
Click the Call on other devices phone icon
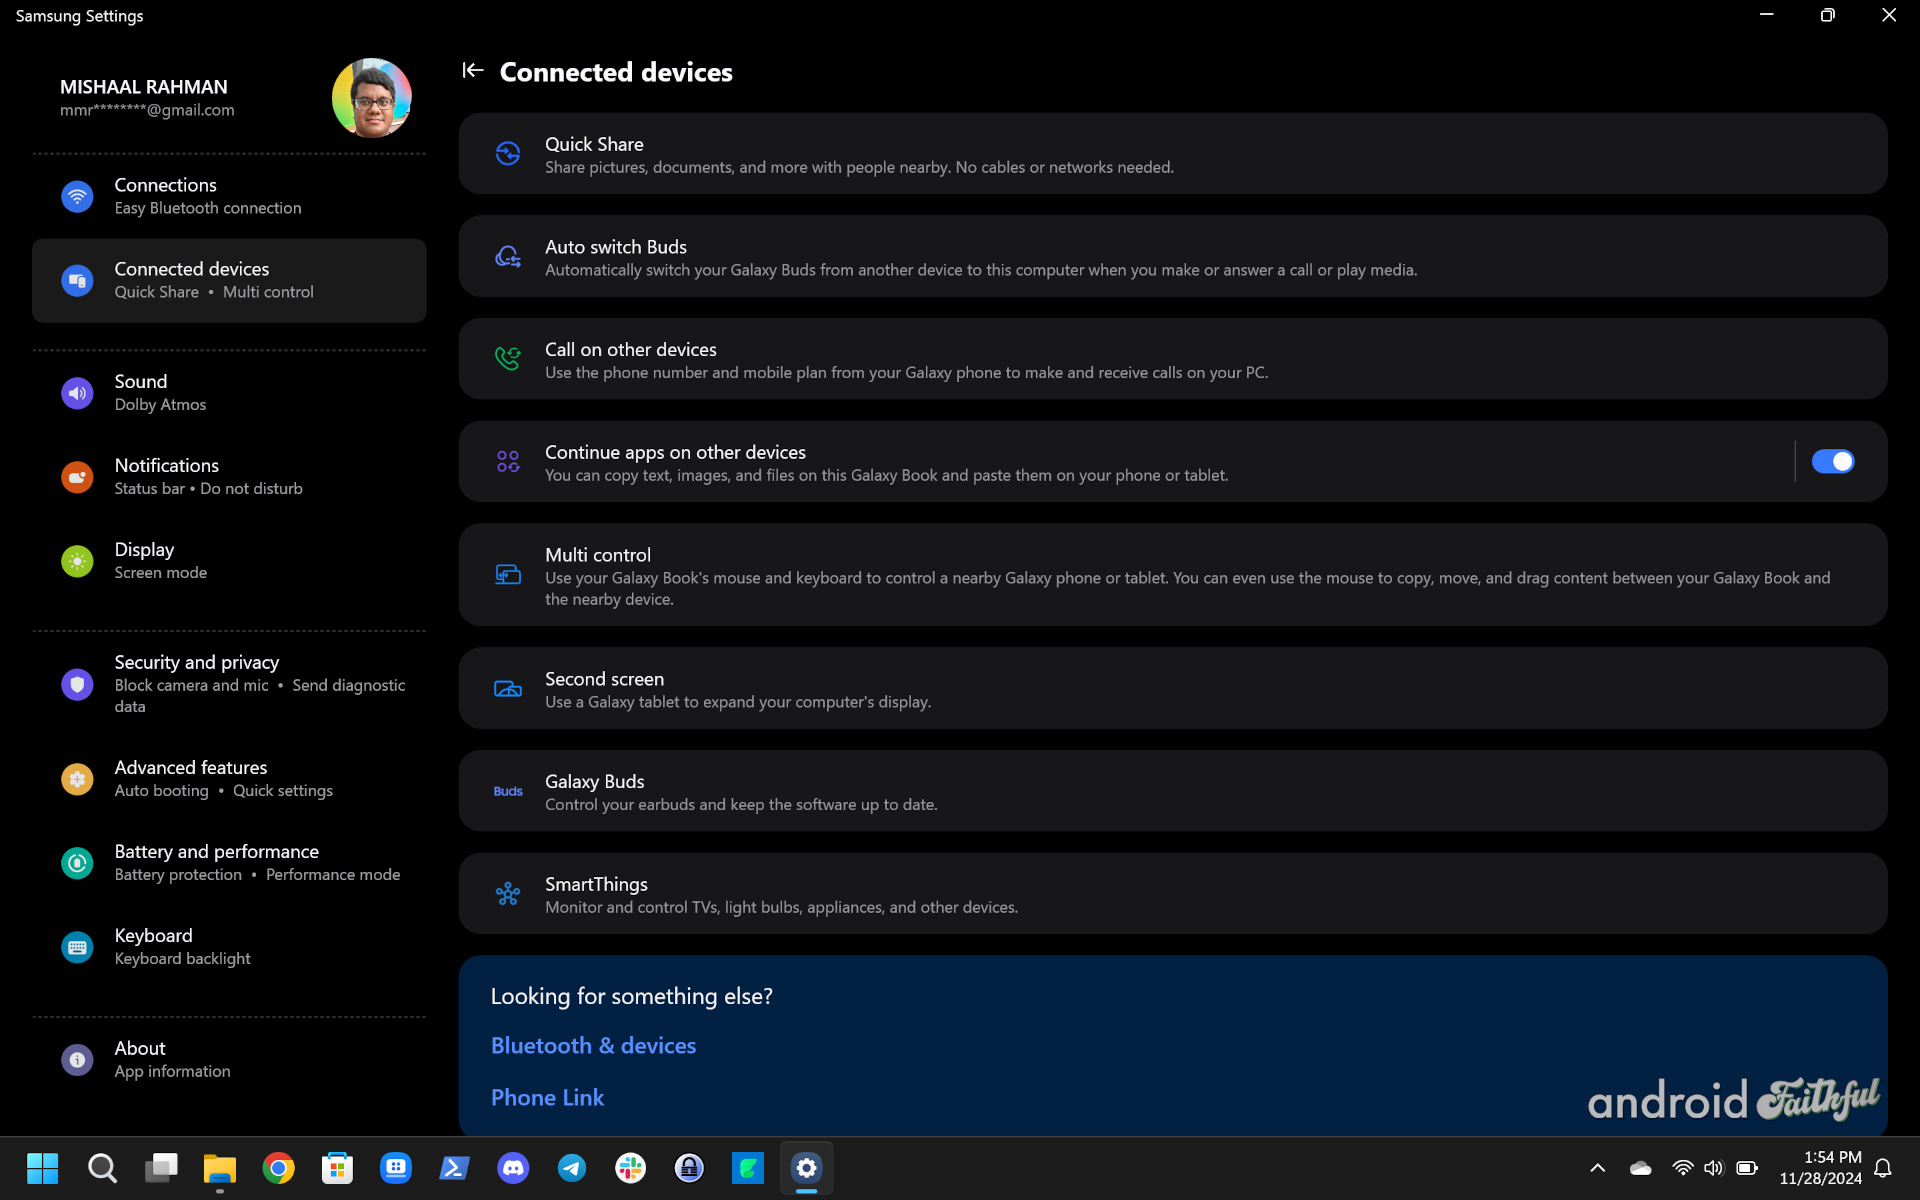508,358
